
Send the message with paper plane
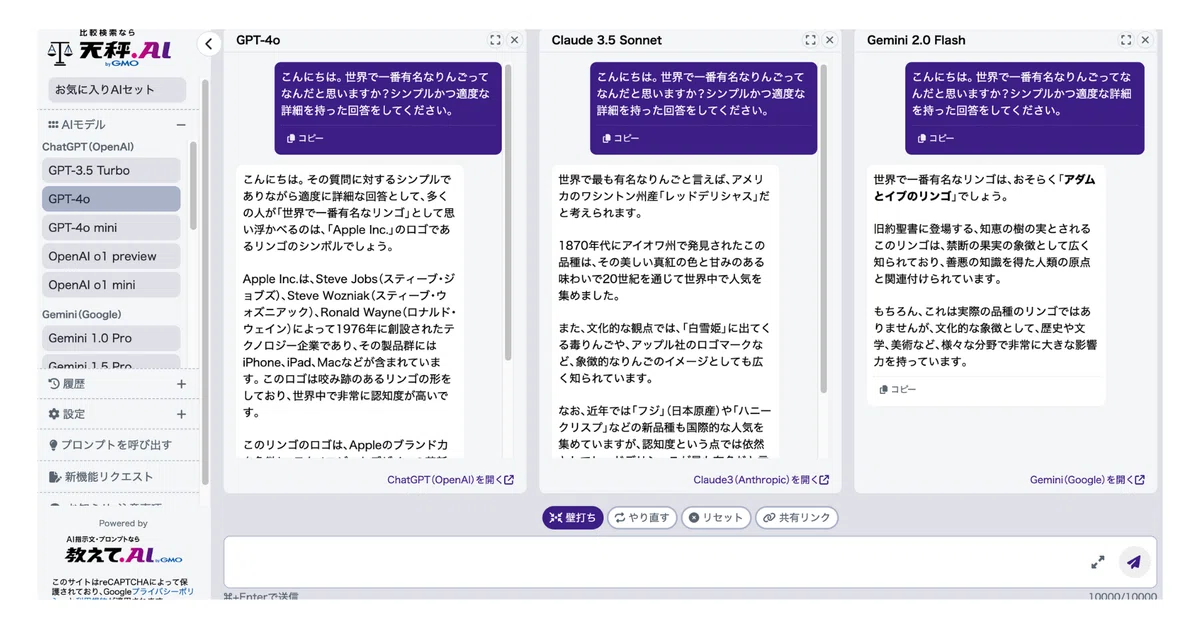pyautogui.click(x=1134, y=563)
